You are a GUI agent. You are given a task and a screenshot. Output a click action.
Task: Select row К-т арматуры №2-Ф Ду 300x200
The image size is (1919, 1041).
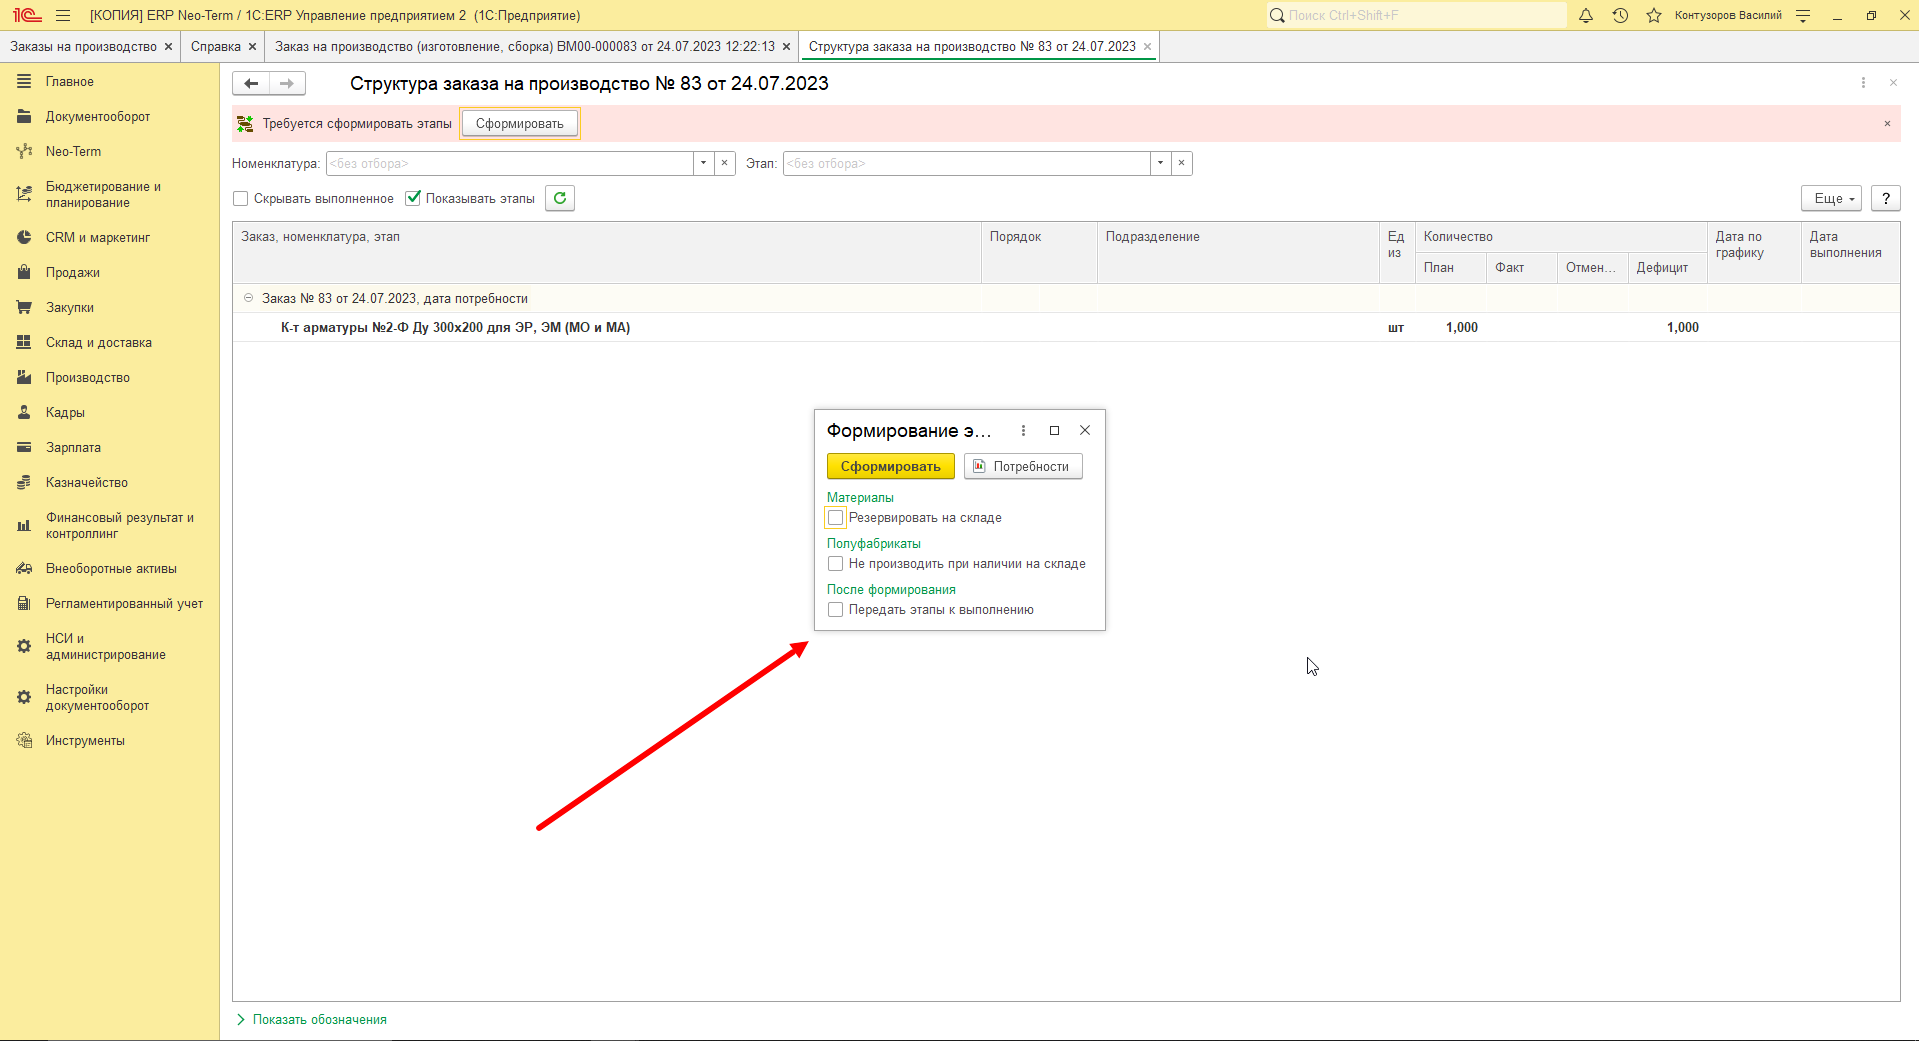[1066, 328]
